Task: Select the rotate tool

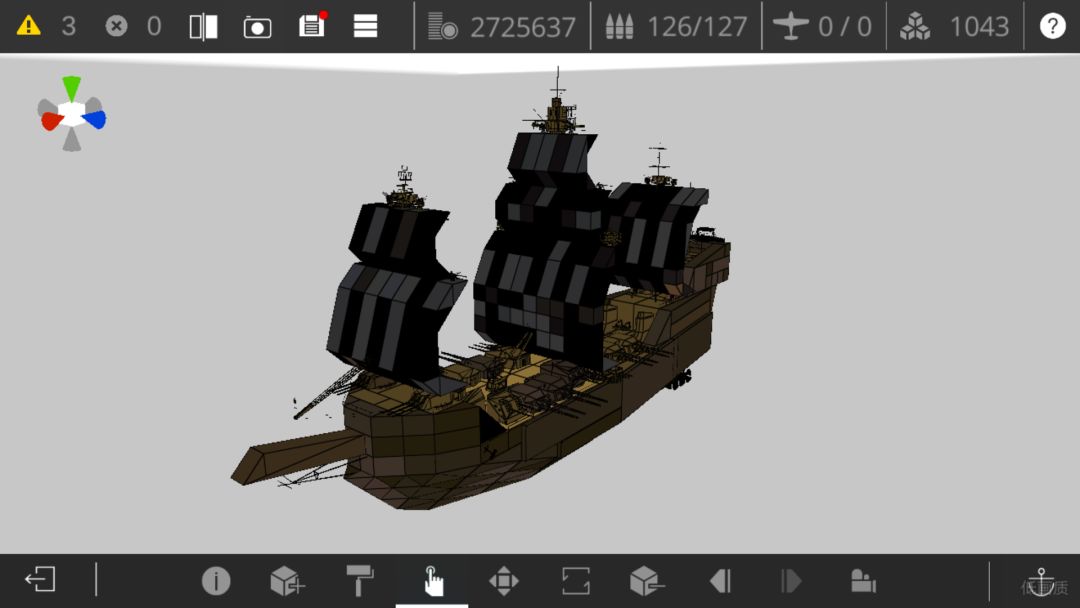Action: [576, 580]
